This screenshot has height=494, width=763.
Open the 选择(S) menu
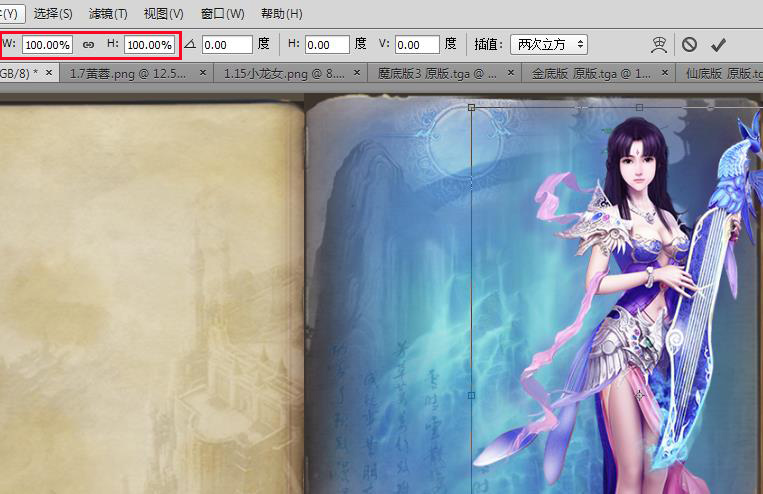tap(53, 14)
